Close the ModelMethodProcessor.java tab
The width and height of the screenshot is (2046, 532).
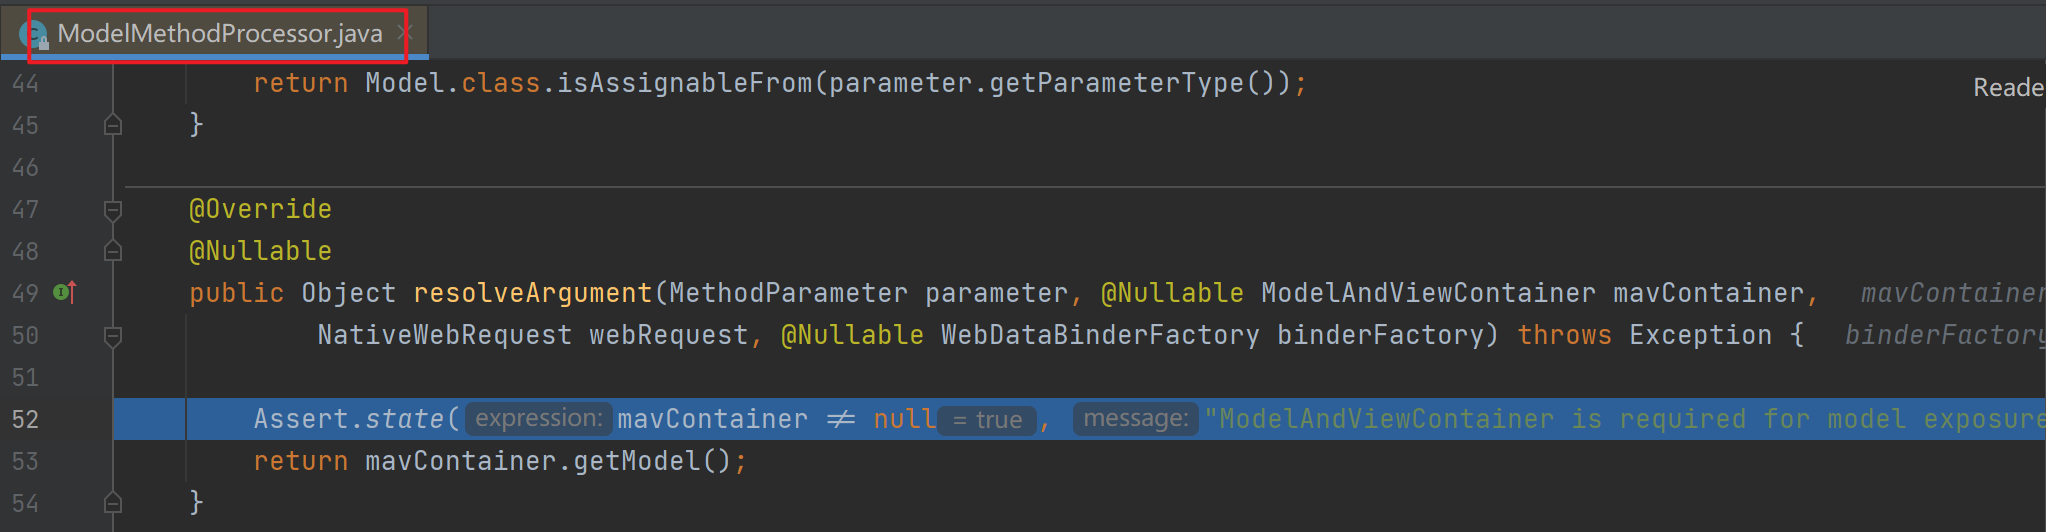click(x=405, y=33)
